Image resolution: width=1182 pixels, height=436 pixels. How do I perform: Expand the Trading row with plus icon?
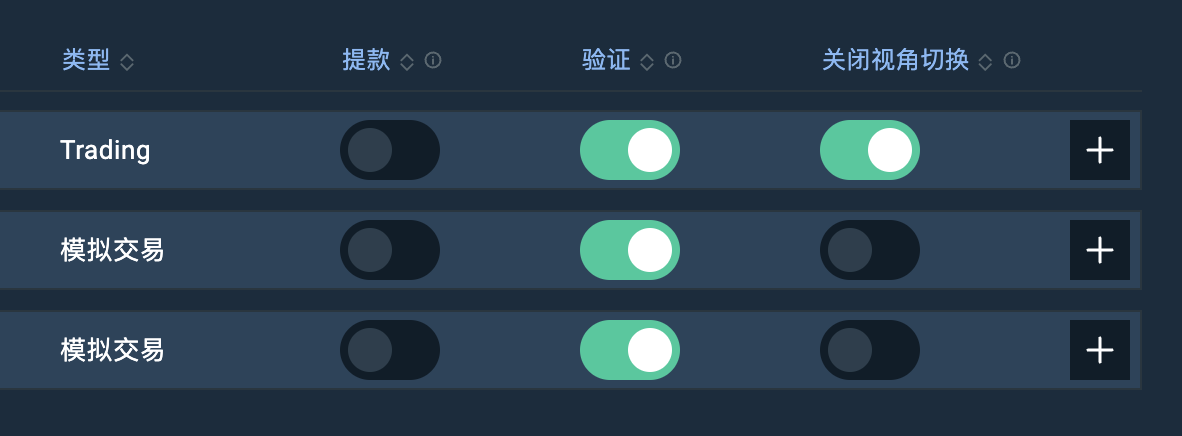(1100, 150)
